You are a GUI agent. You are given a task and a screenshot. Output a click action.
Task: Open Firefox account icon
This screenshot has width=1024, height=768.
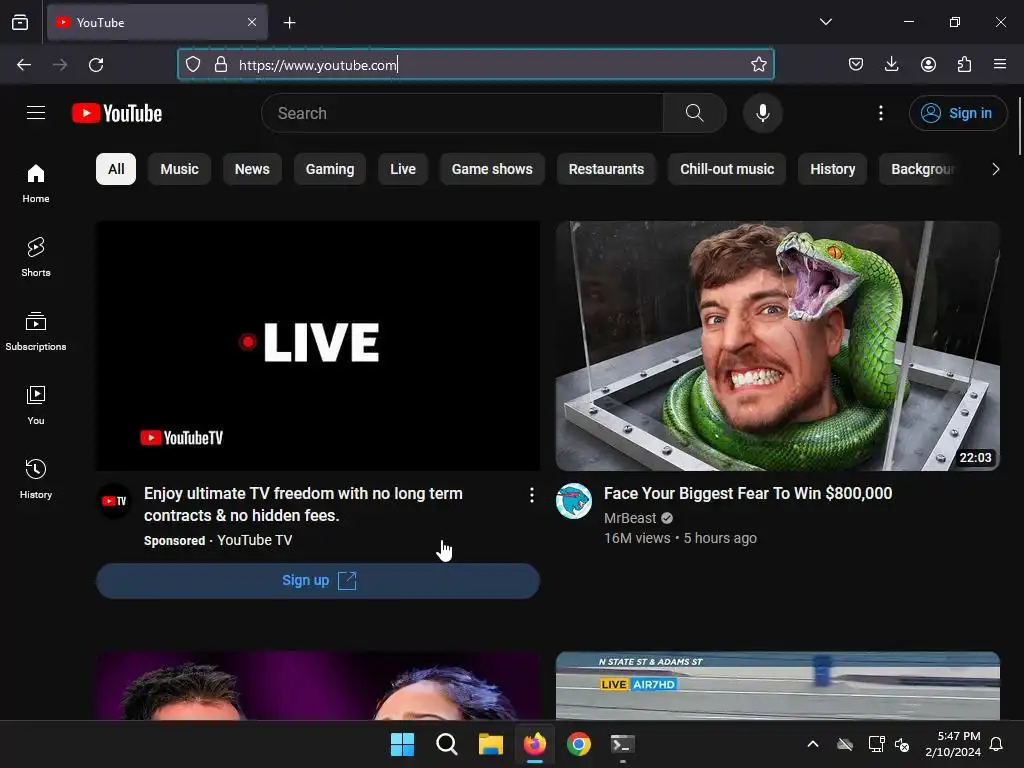pos(928,65)
